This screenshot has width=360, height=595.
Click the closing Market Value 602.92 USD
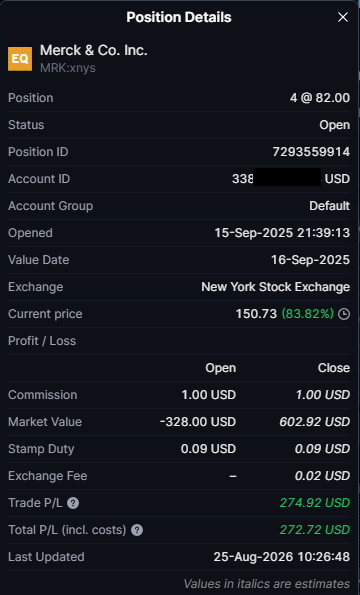tap(314, 422)
